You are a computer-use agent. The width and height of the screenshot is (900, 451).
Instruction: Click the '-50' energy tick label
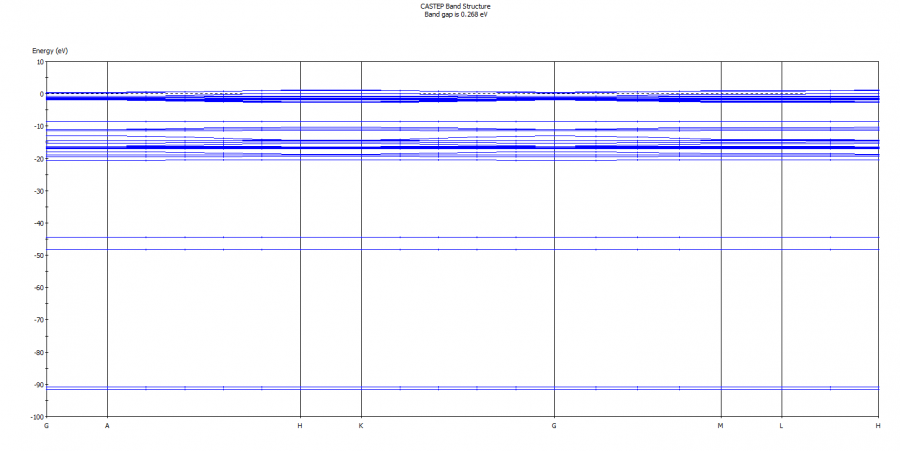tap(38, 255)
